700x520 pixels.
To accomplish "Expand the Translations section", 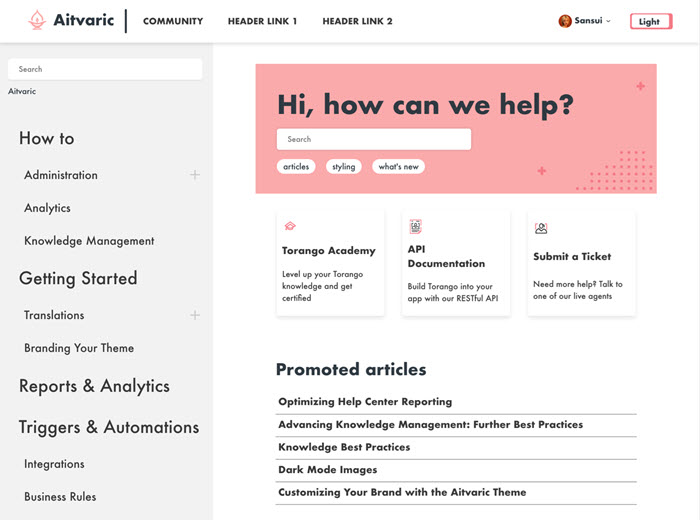I will (x=195, y=315).
